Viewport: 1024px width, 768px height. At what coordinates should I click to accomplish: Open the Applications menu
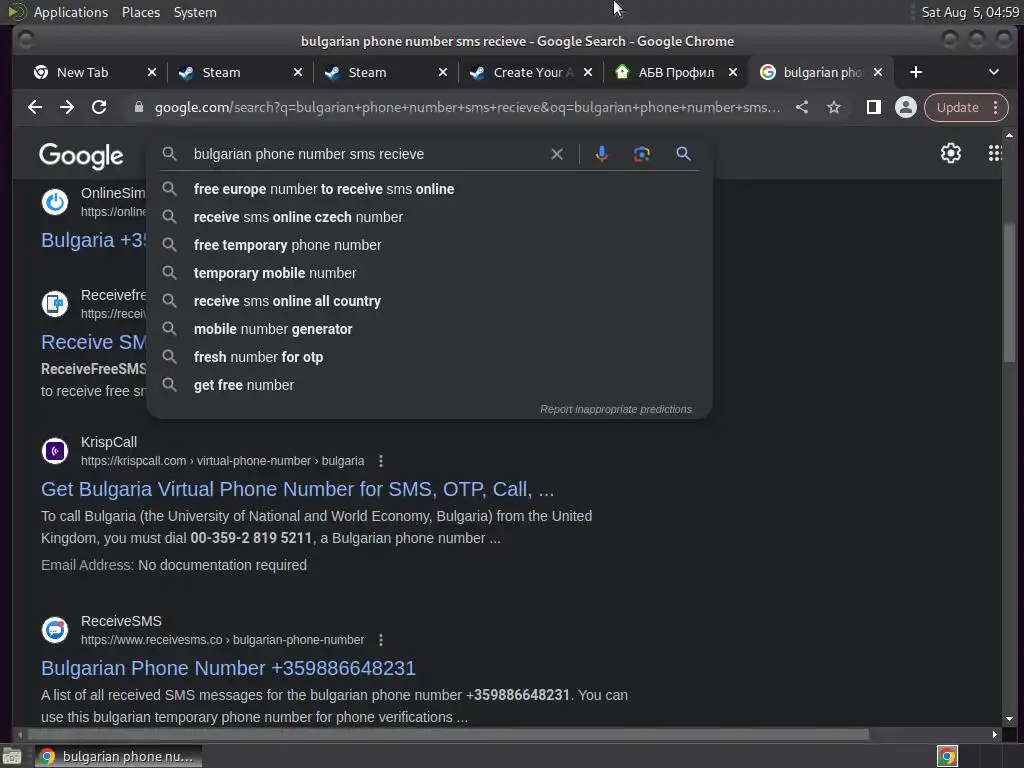[x=71, y=12]
